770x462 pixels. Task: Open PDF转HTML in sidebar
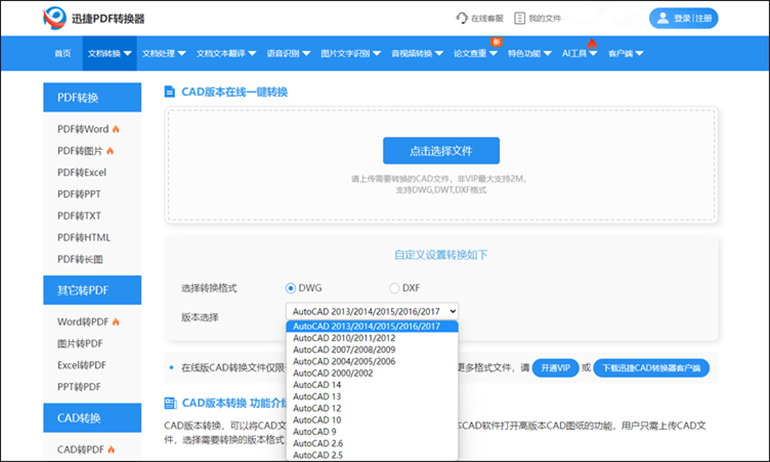84,238
